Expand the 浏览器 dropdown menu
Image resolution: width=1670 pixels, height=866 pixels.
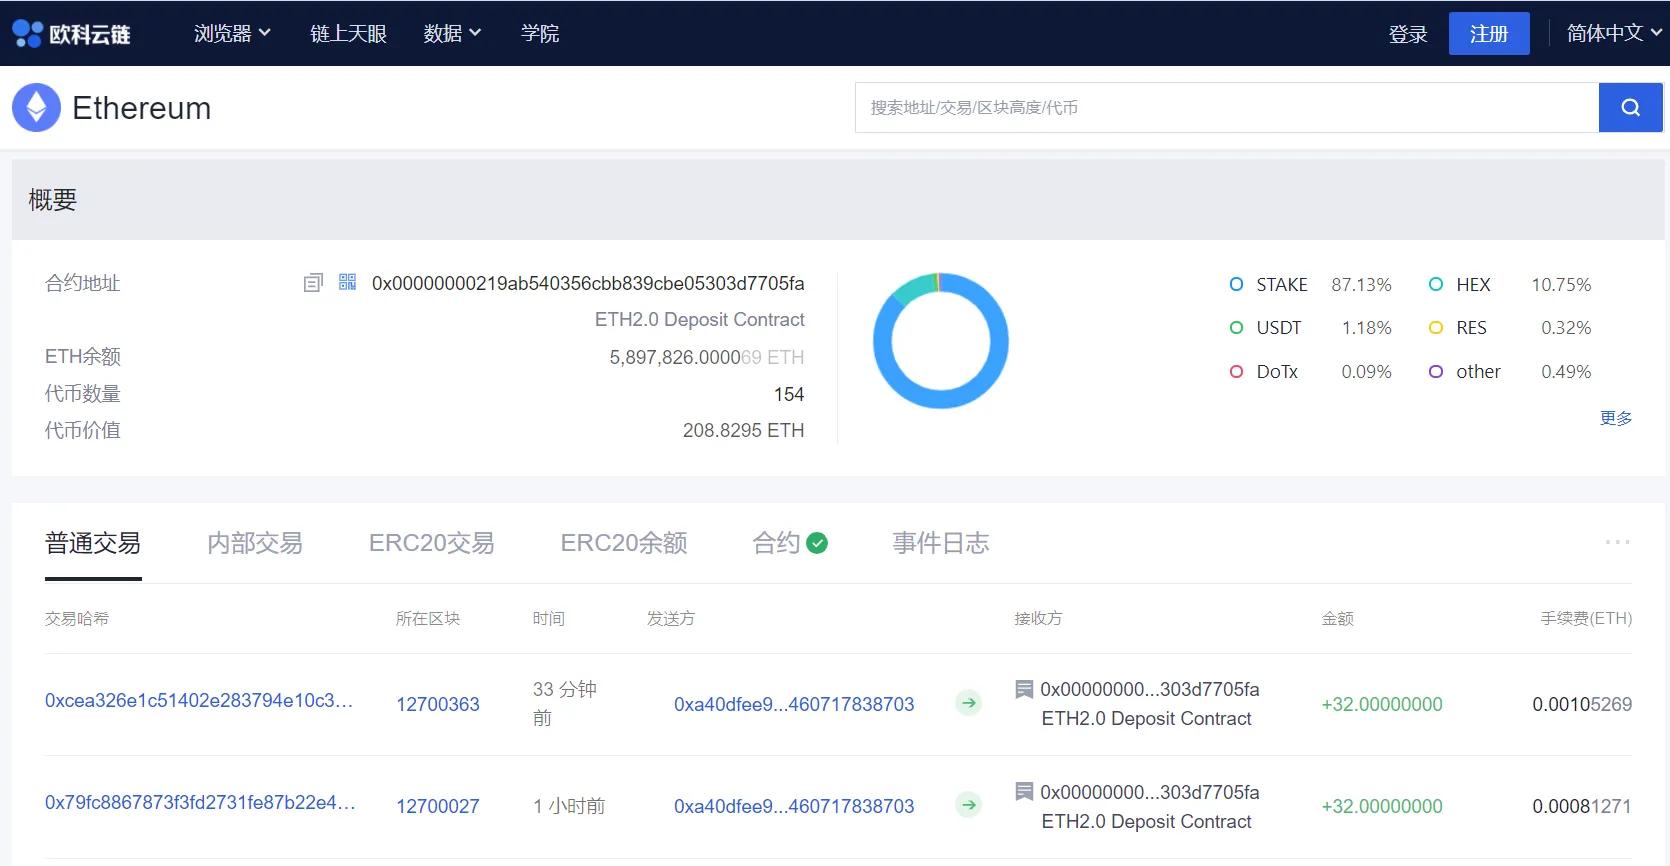click(x=232, y=33)
